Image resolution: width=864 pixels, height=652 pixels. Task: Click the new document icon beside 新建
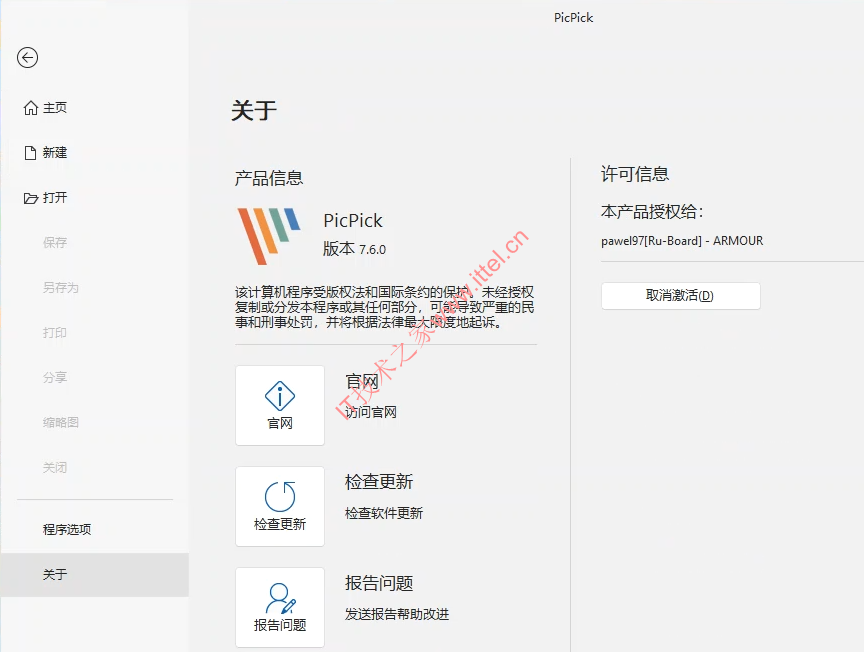tap(31, 153)
